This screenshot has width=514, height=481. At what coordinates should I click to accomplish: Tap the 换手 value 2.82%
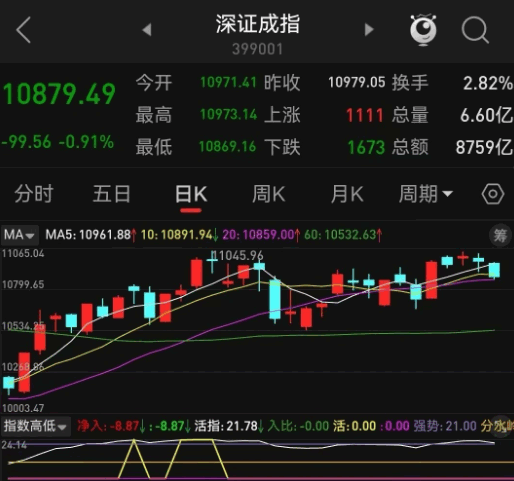pos(488,83)
